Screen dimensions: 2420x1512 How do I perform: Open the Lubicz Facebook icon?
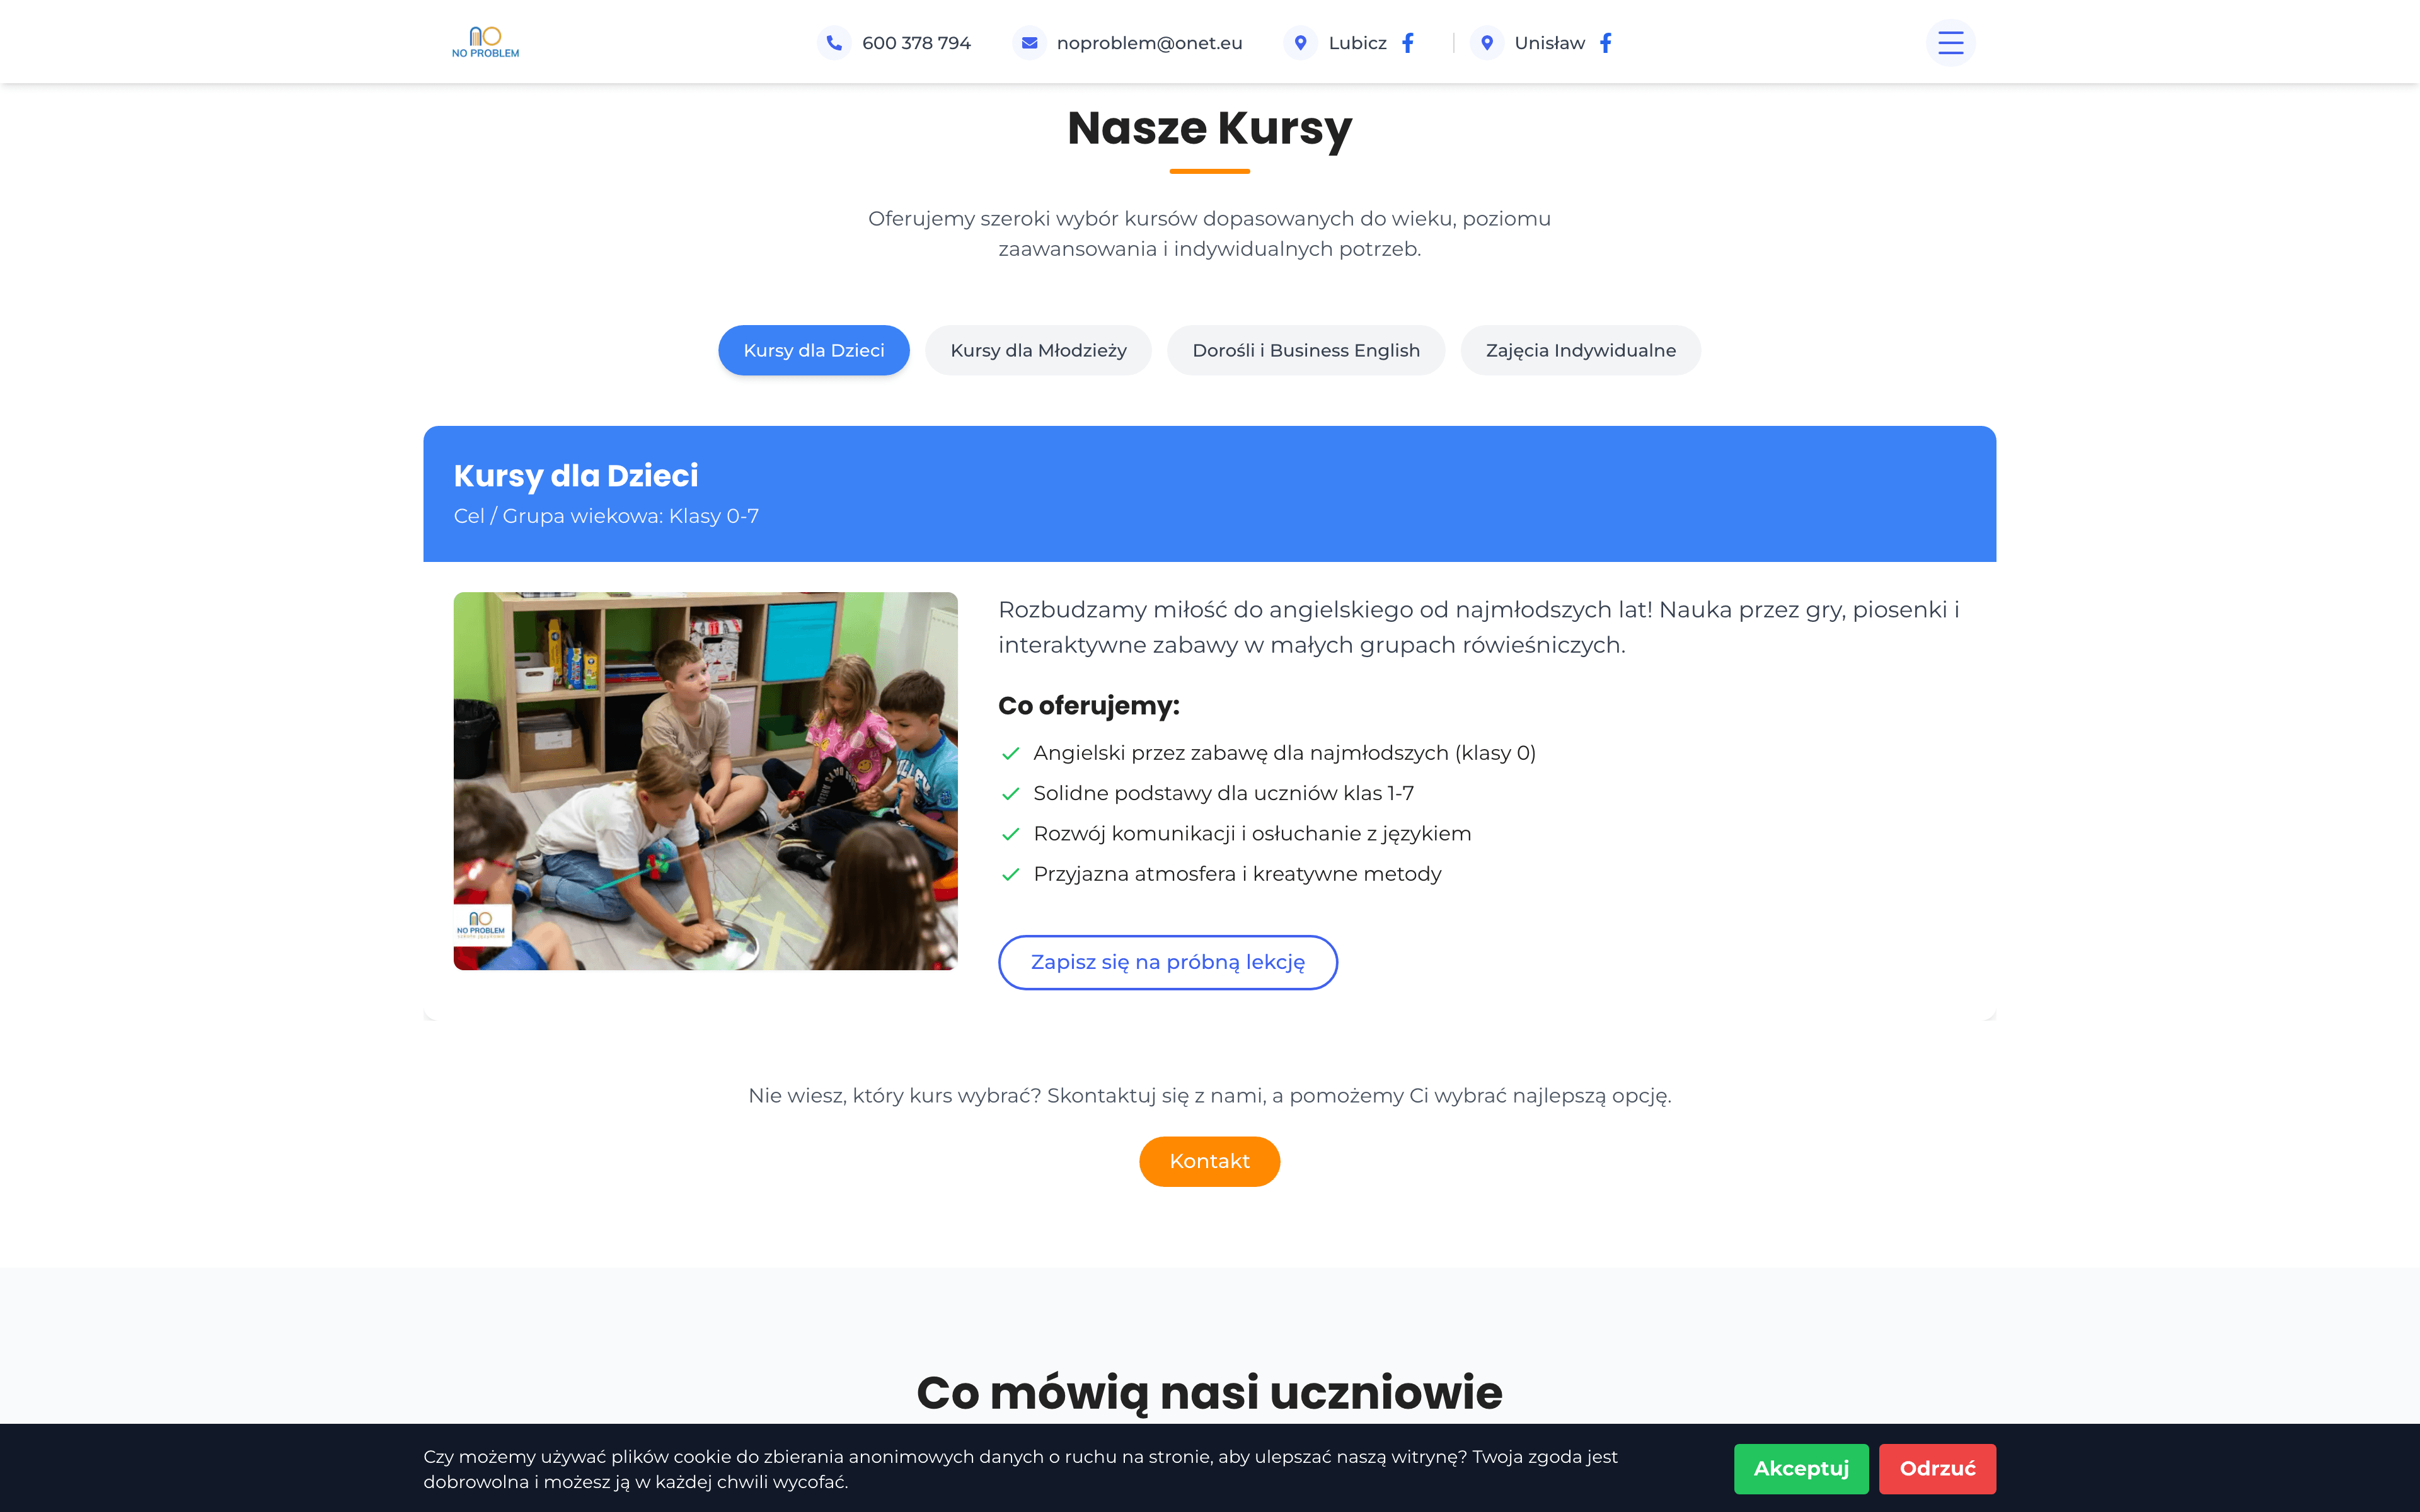[1408, 43]
